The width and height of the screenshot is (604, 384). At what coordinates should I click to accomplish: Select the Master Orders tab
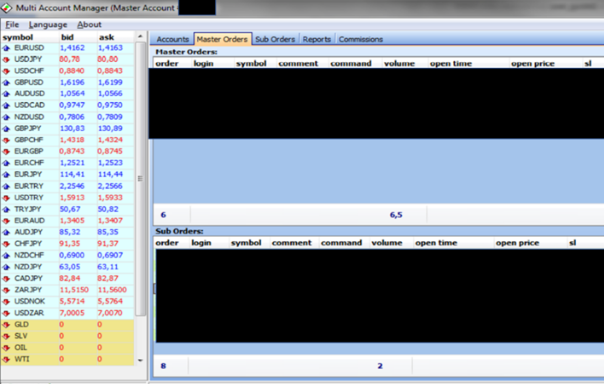coord(222,39)
